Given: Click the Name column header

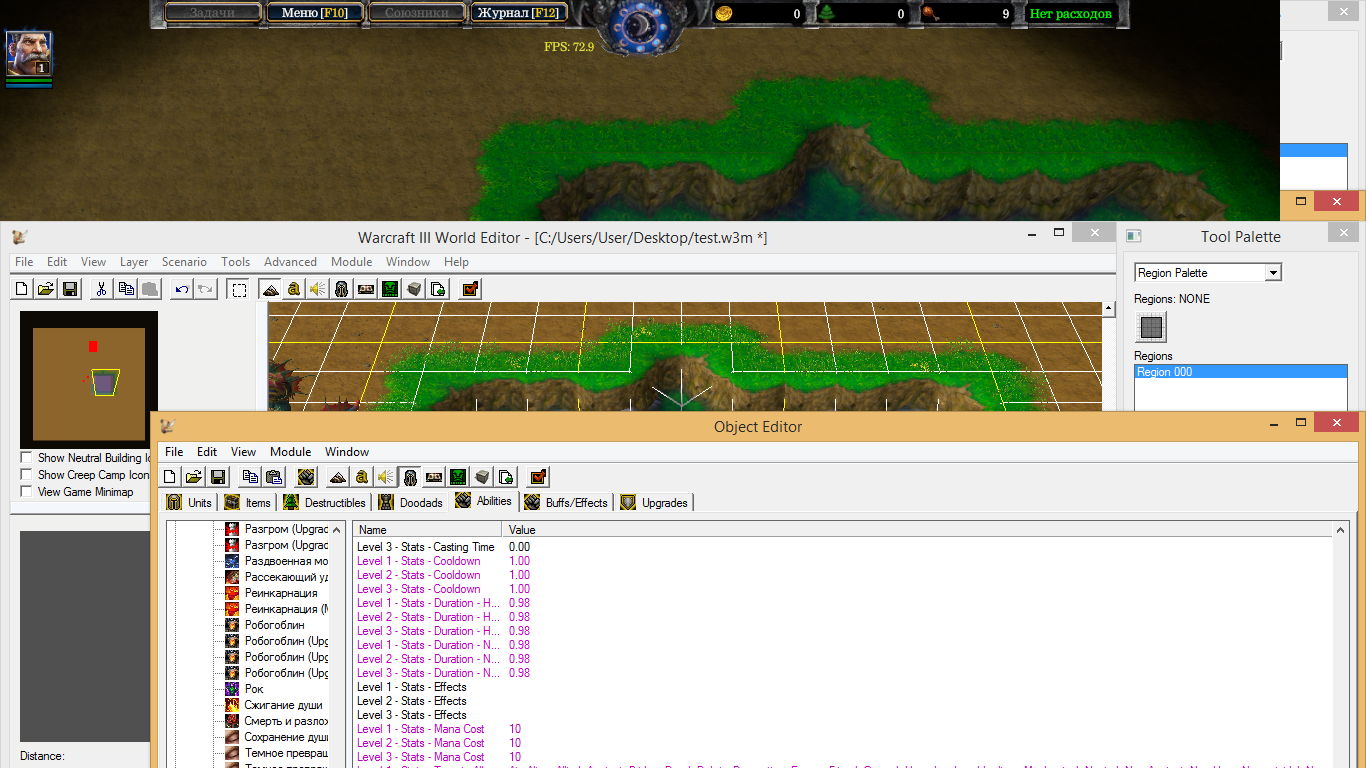Looking at the screenshot, I should tap(428, 530).
